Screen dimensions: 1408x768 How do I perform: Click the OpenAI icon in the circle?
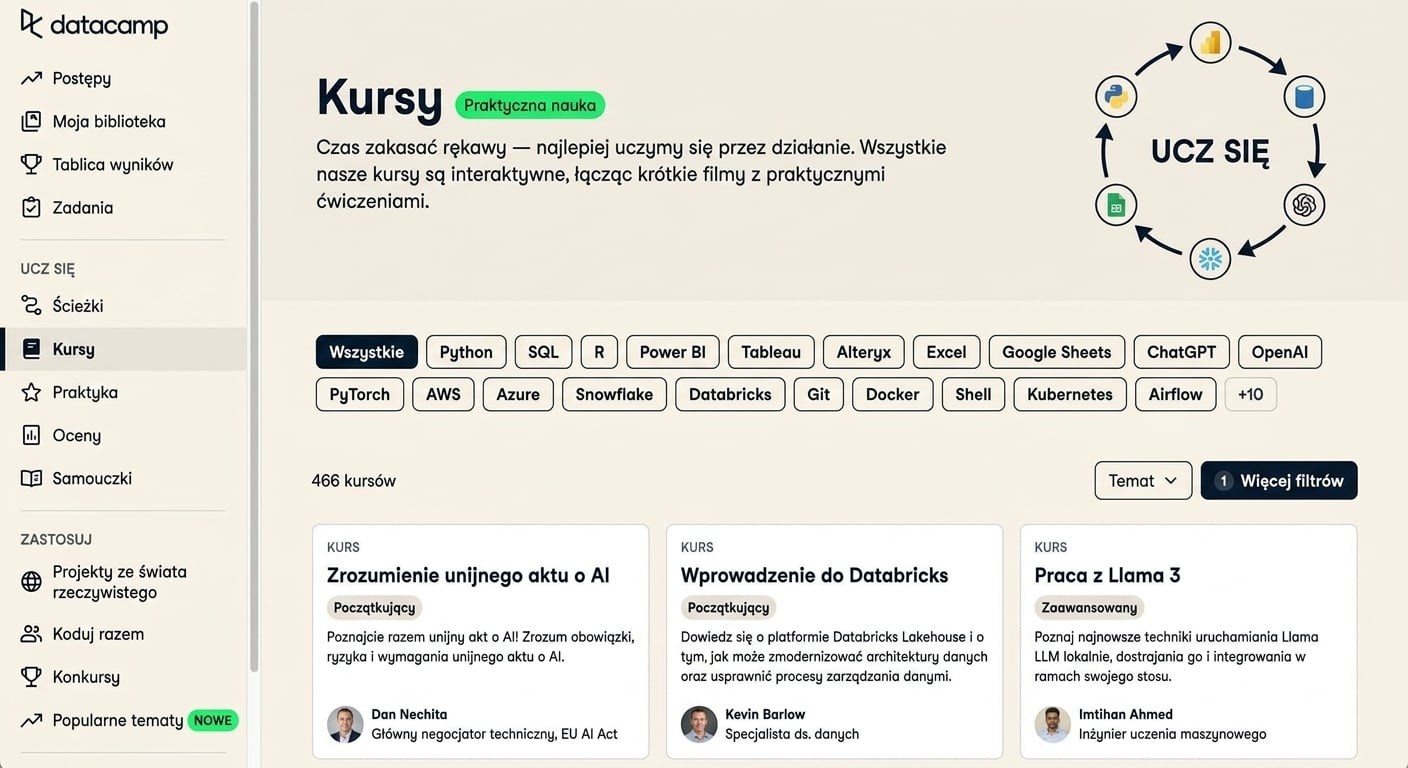1303,205
